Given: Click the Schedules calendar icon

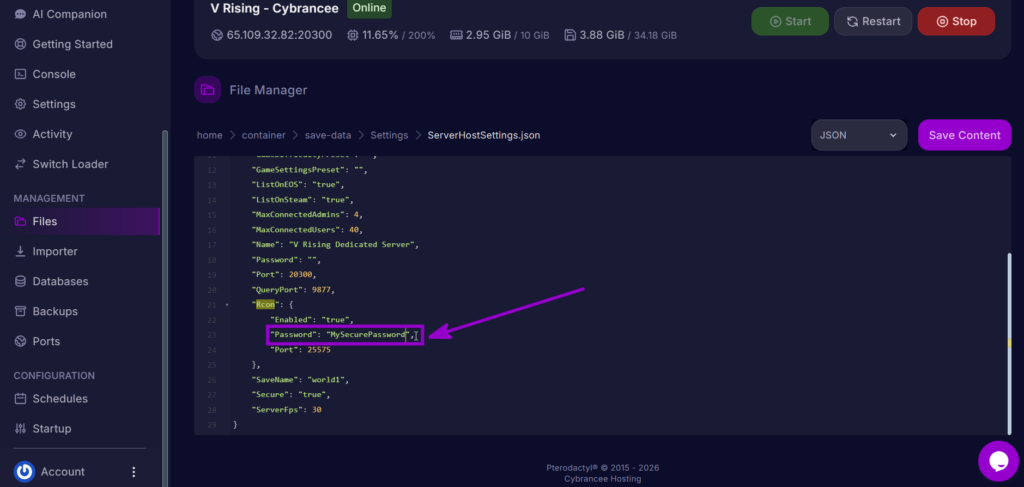Looking at the screenshot, I should 20,399.
